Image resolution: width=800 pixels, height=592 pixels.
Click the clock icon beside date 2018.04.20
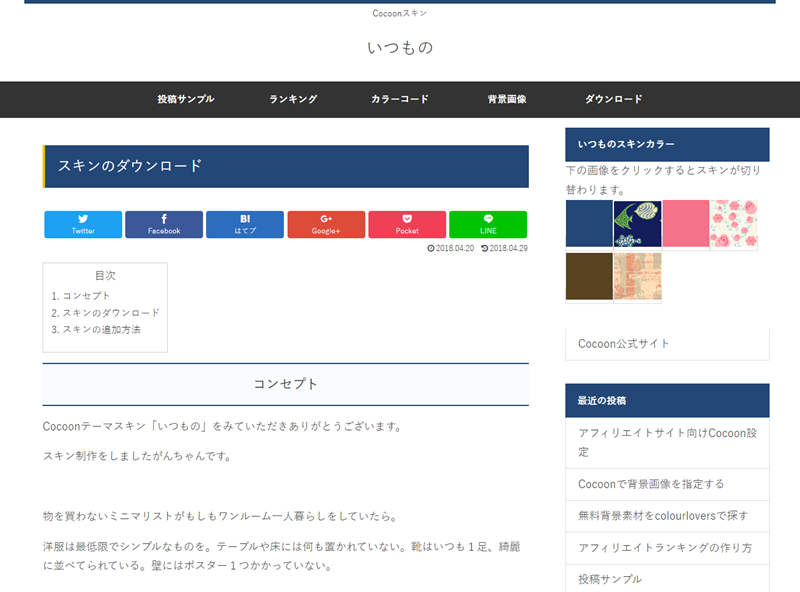432,247
